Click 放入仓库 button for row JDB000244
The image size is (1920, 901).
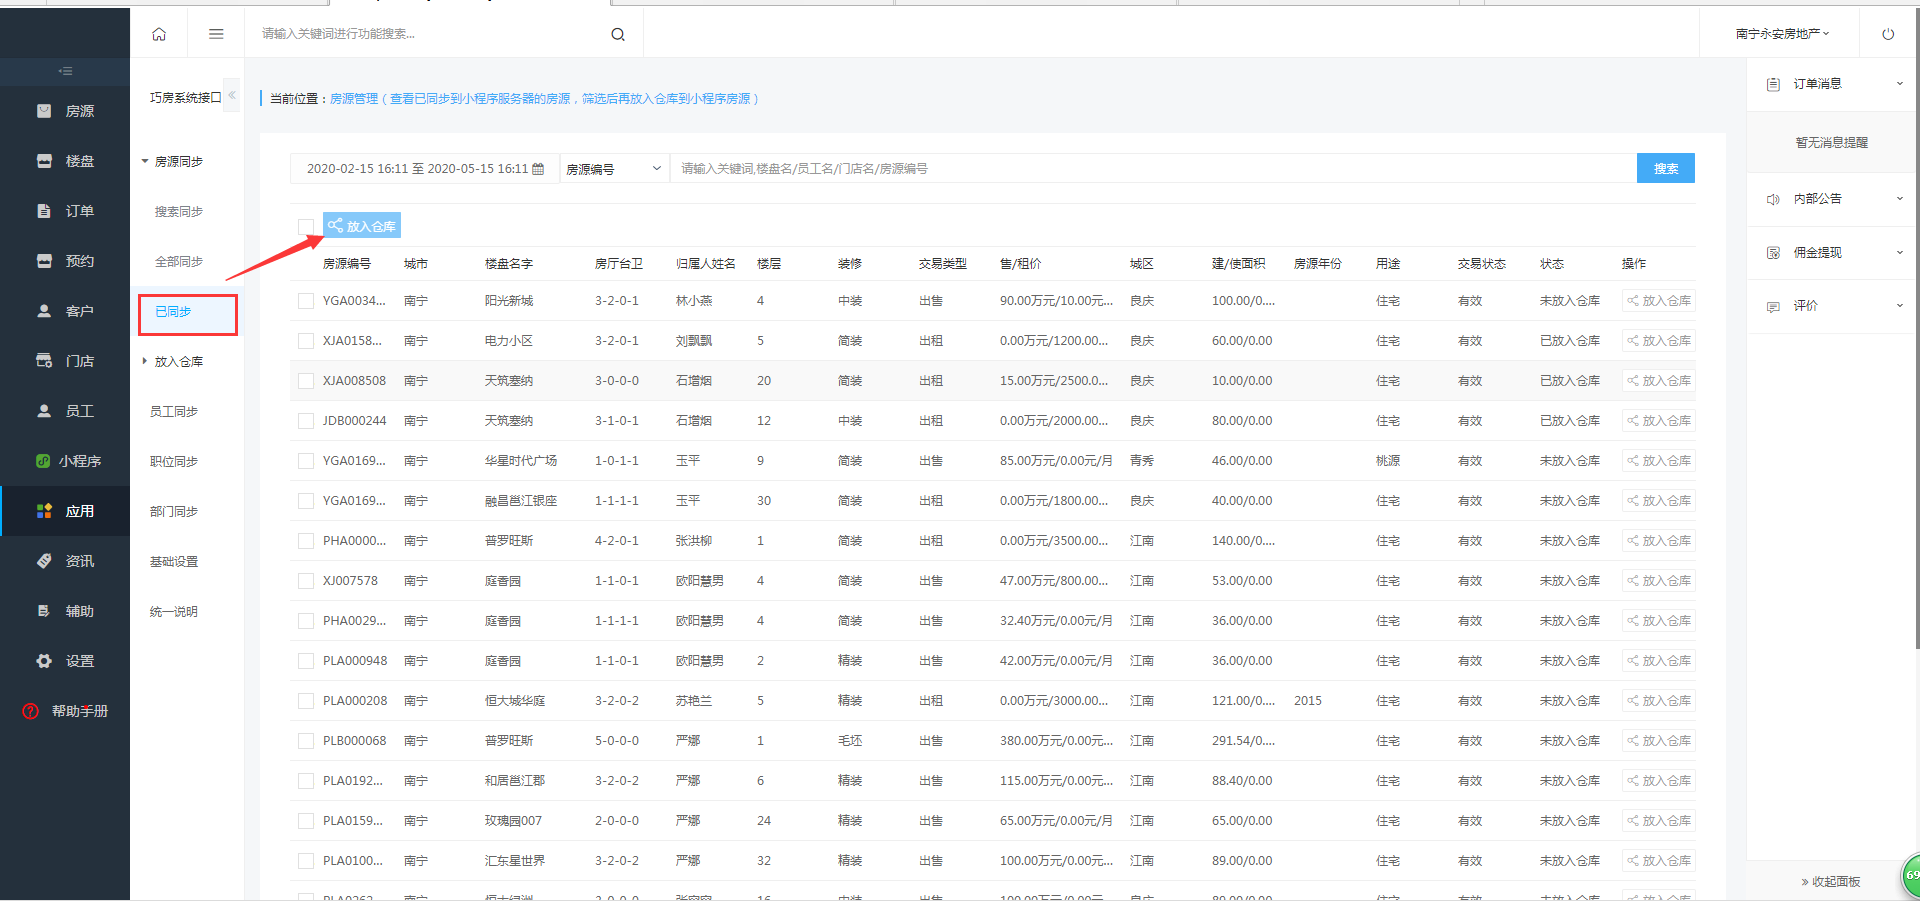[x=1658, y=421]
